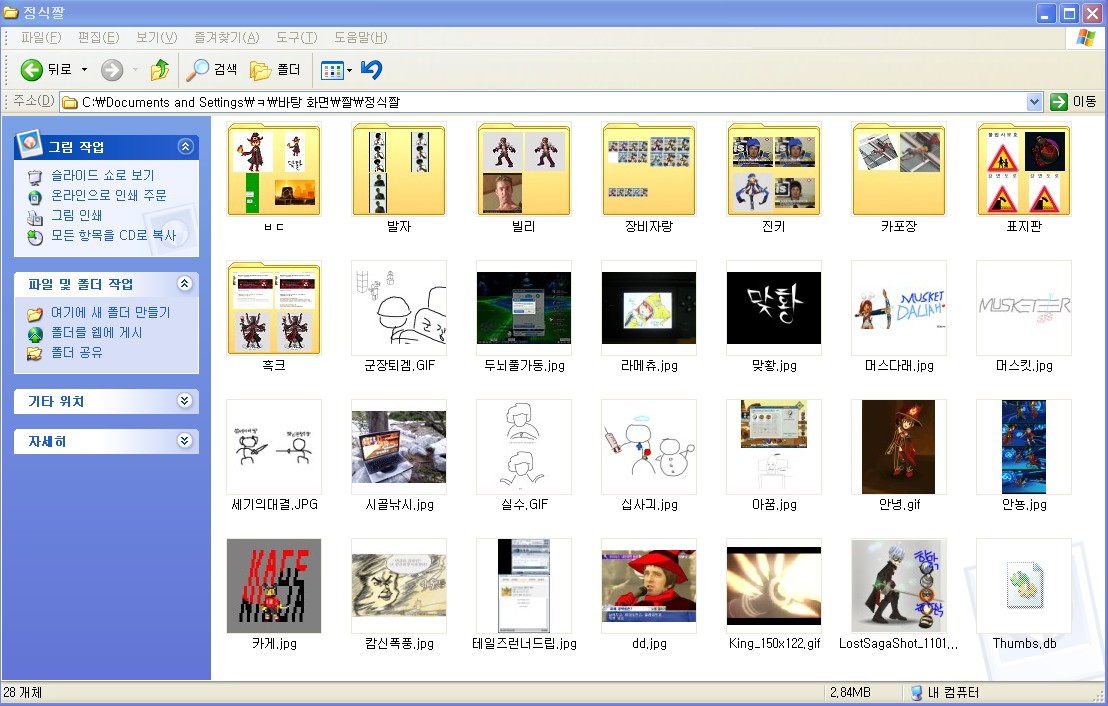Click the 내 컴퓨터 status bar icon
Screen dimensions: 1108x706
click(917, 693)
